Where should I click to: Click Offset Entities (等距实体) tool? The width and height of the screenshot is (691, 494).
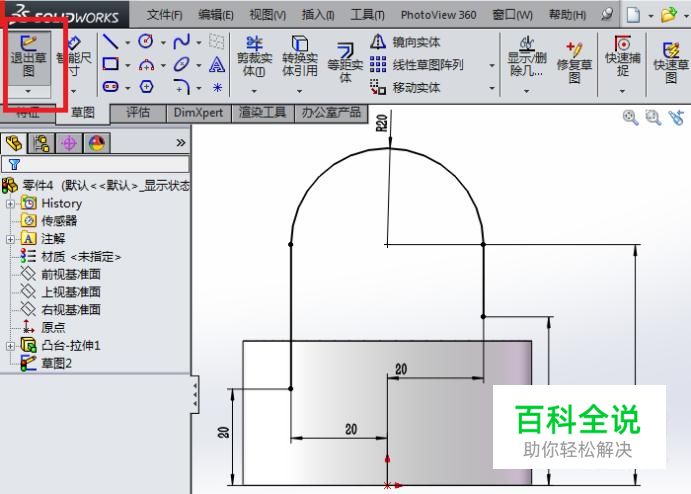(x=345, y=62)
